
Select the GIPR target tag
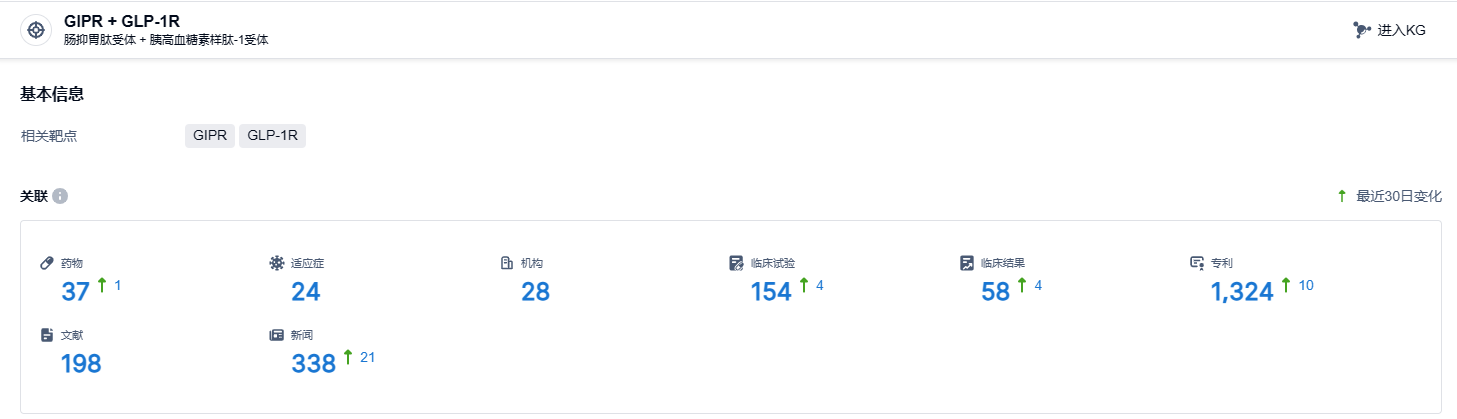click(x=210, y=136)
